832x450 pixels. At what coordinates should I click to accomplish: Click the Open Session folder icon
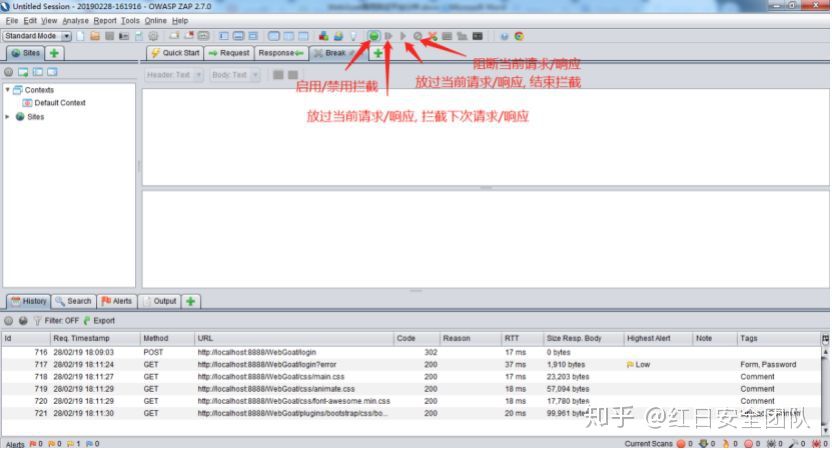(94, 36)
